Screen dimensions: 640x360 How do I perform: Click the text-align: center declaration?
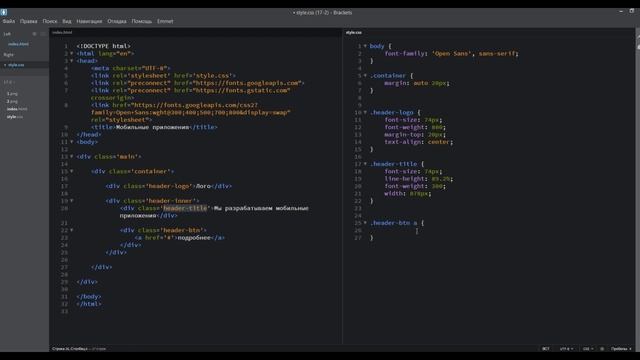(x=419, y=142)
